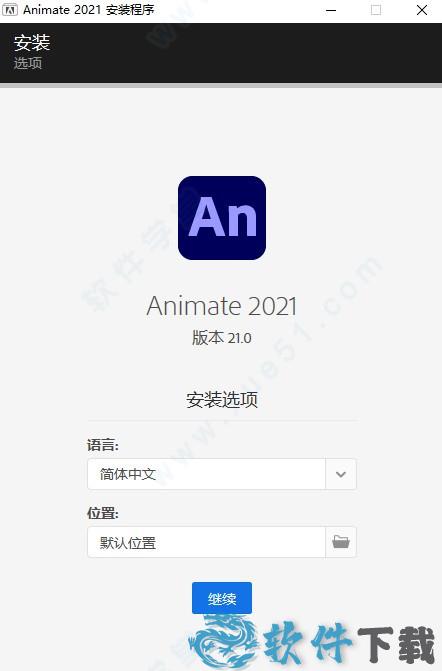Click the Animate 2021 product name text
The image size is (442, 671).
click(x=222, y=306)
